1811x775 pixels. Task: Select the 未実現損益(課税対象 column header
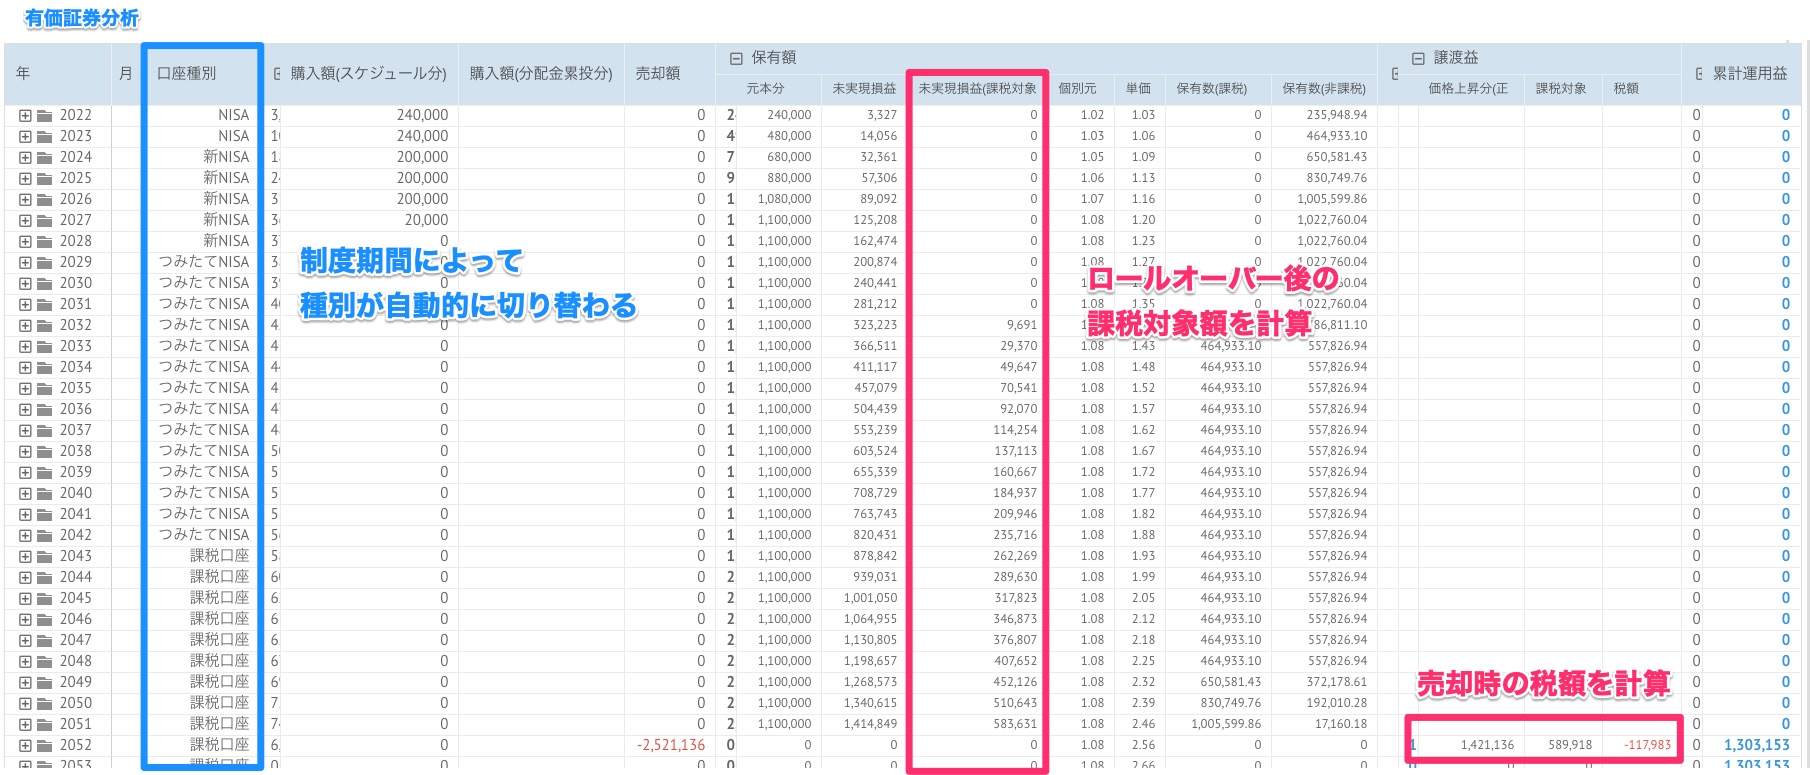(976, 89)
